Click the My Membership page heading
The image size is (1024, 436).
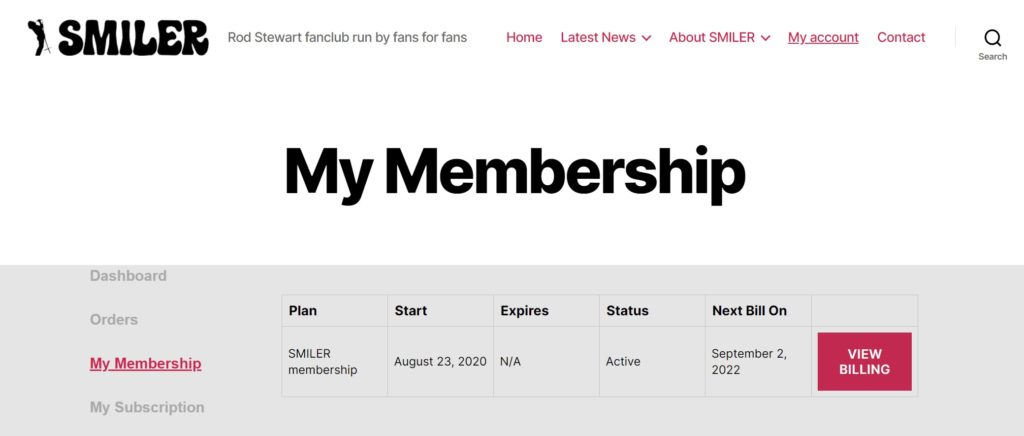[x=515, y=172]
